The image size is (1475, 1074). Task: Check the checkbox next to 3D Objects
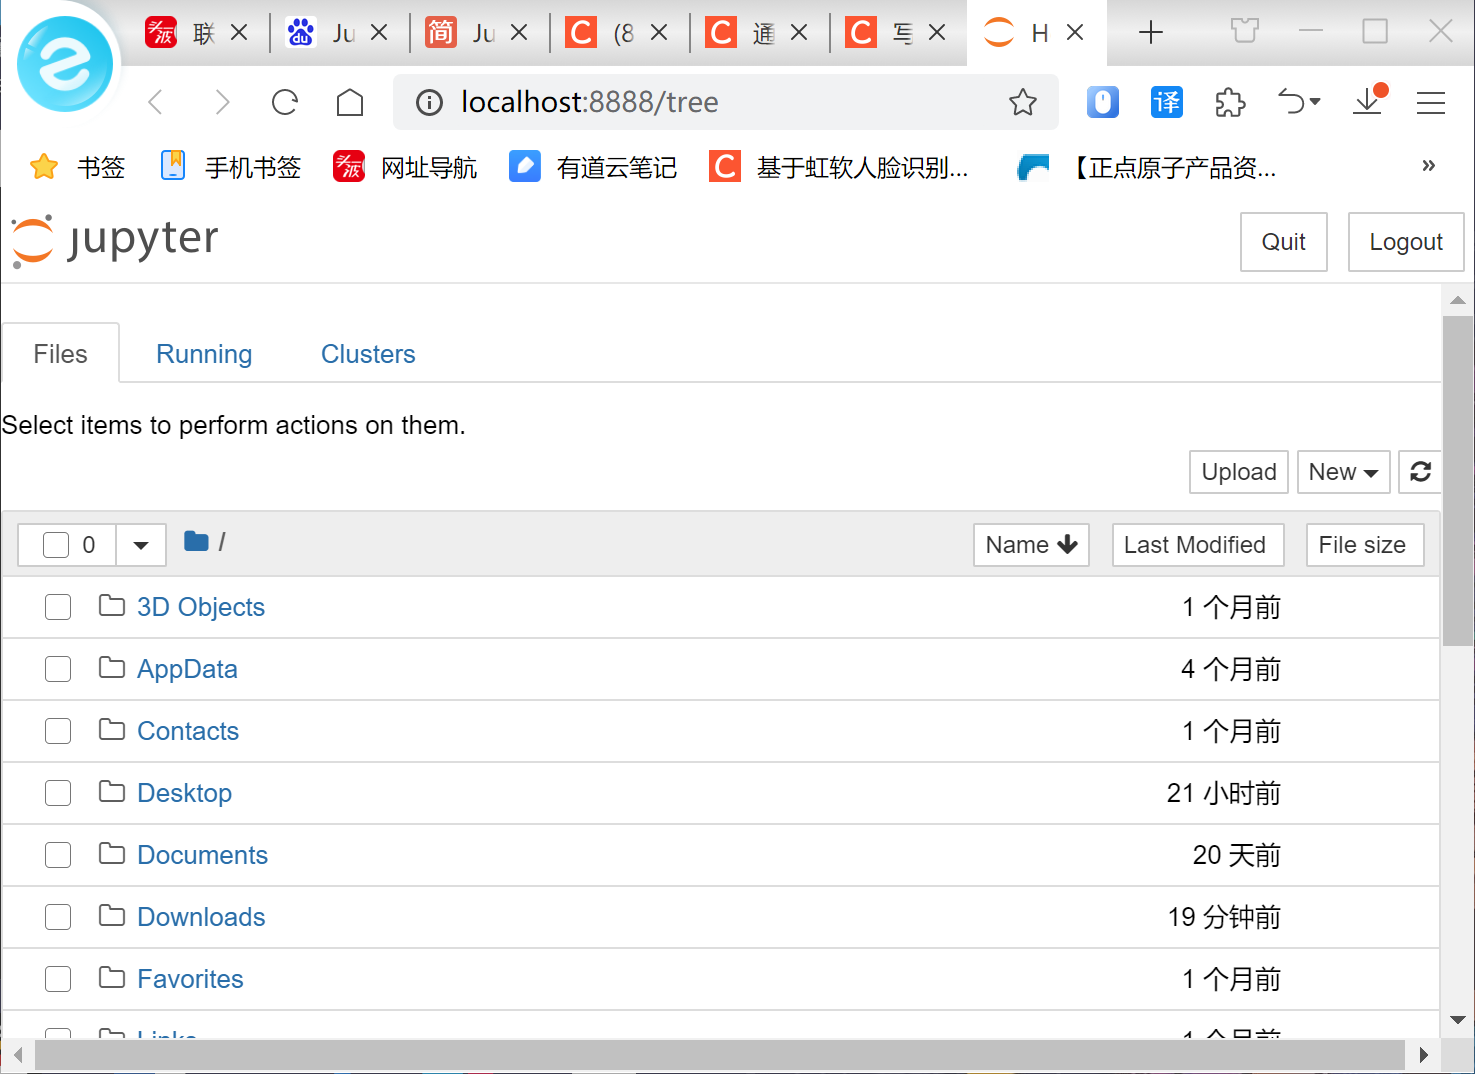click(57, 607)
